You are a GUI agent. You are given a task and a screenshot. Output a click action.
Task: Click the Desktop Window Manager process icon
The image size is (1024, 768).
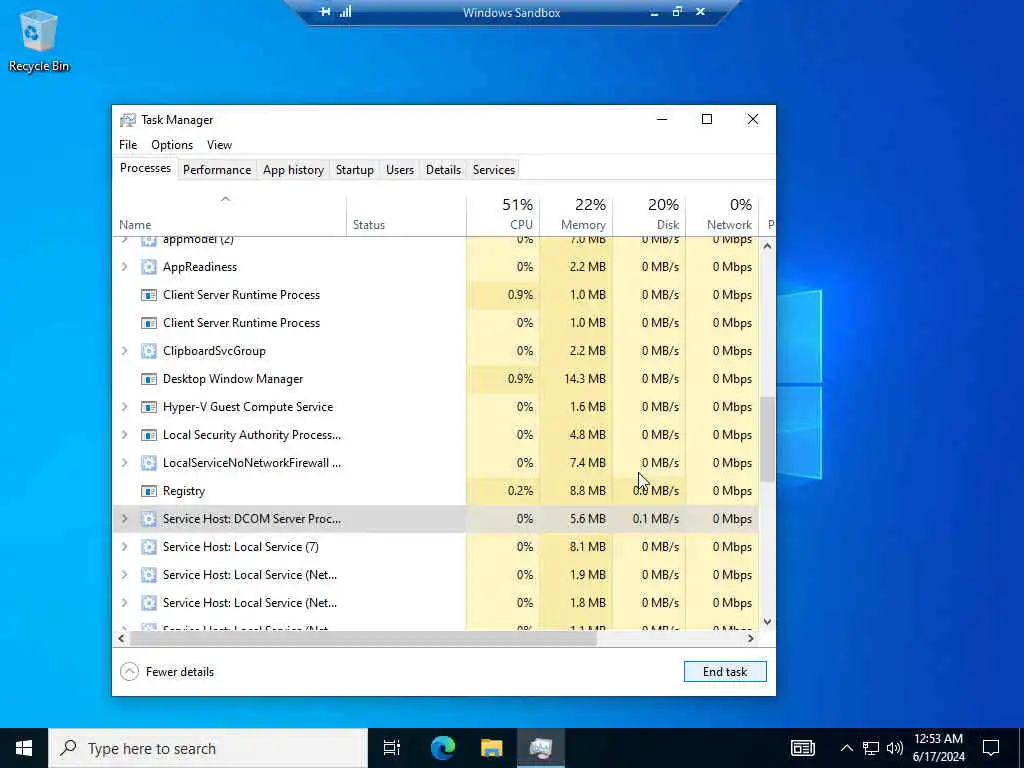pos(149,379)
